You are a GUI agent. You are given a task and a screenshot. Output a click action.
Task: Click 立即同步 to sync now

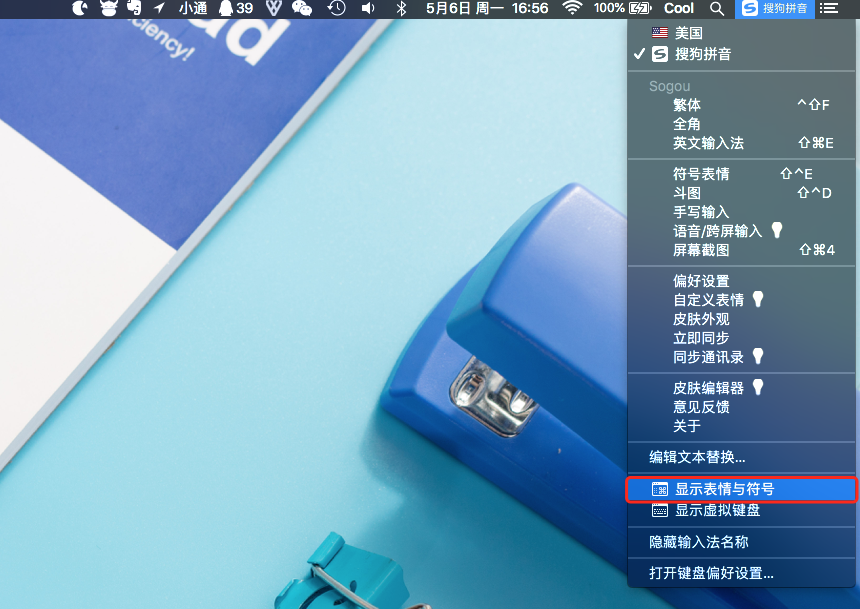(742, 338)
